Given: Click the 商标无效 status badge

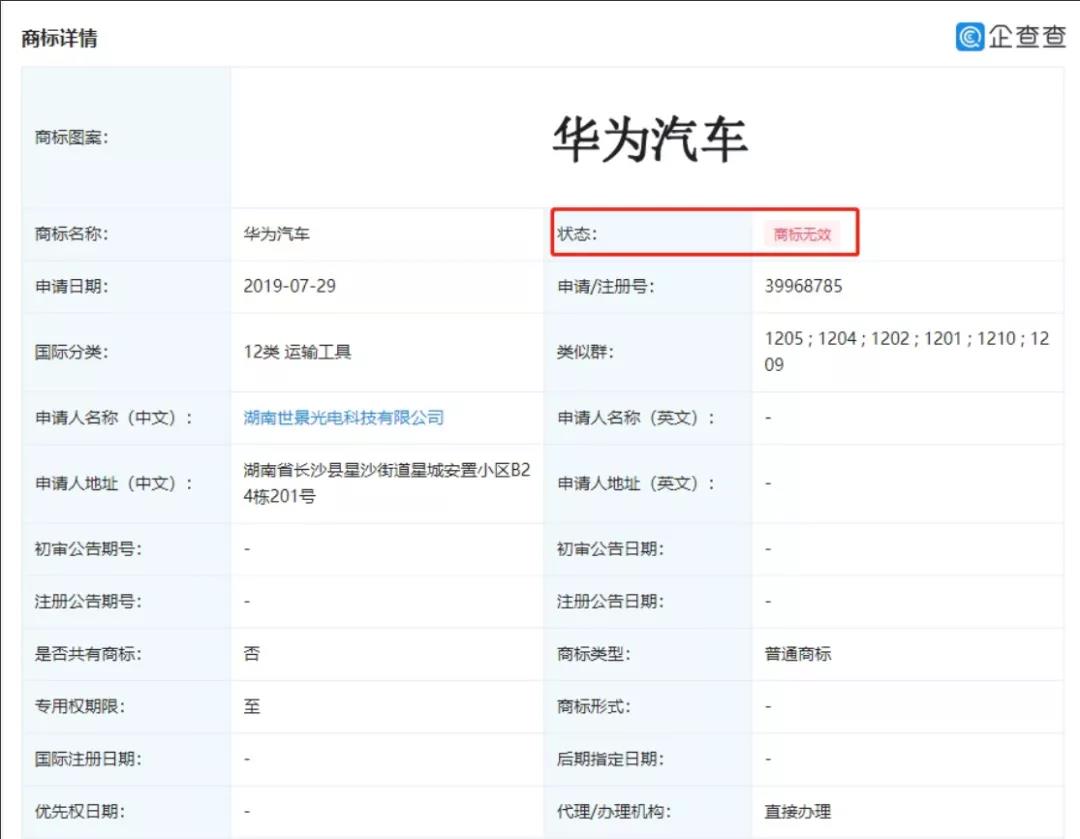Looking at the screenshot, I should click(x=802, y=234).
